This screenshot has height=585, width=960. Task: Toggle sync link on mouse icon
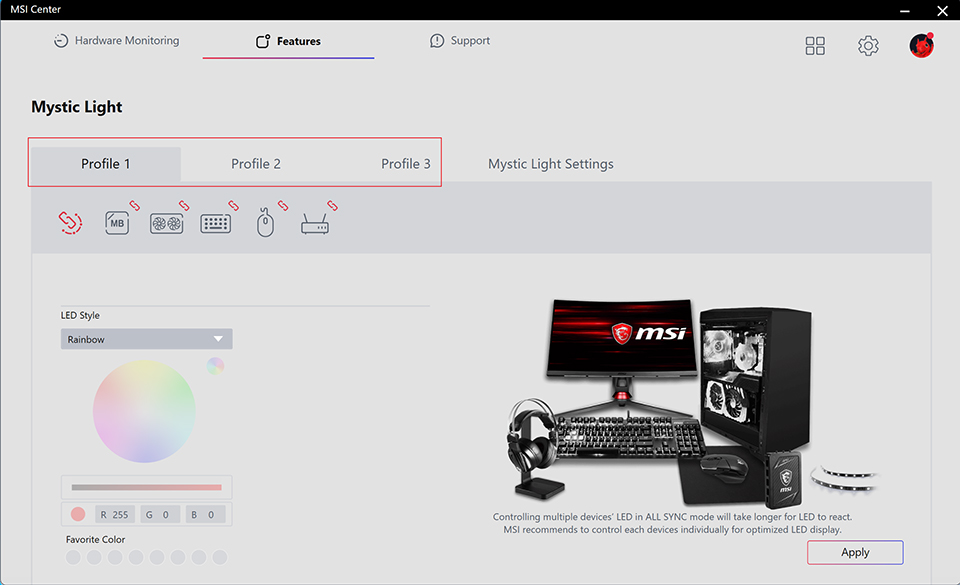point(283,206)
